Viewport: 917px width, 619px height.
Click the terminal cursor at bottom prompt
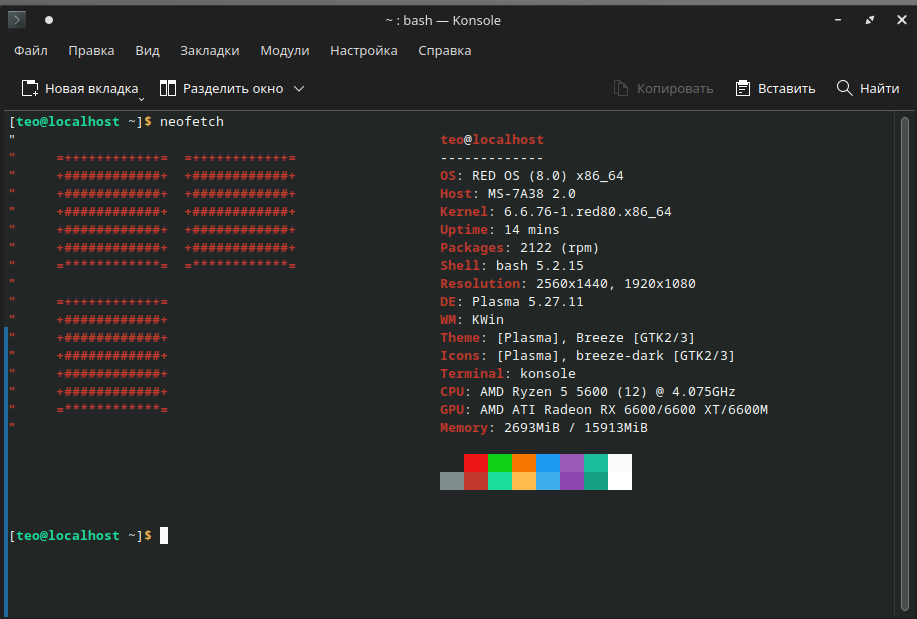pyautogui.click(x=164, y=535)
